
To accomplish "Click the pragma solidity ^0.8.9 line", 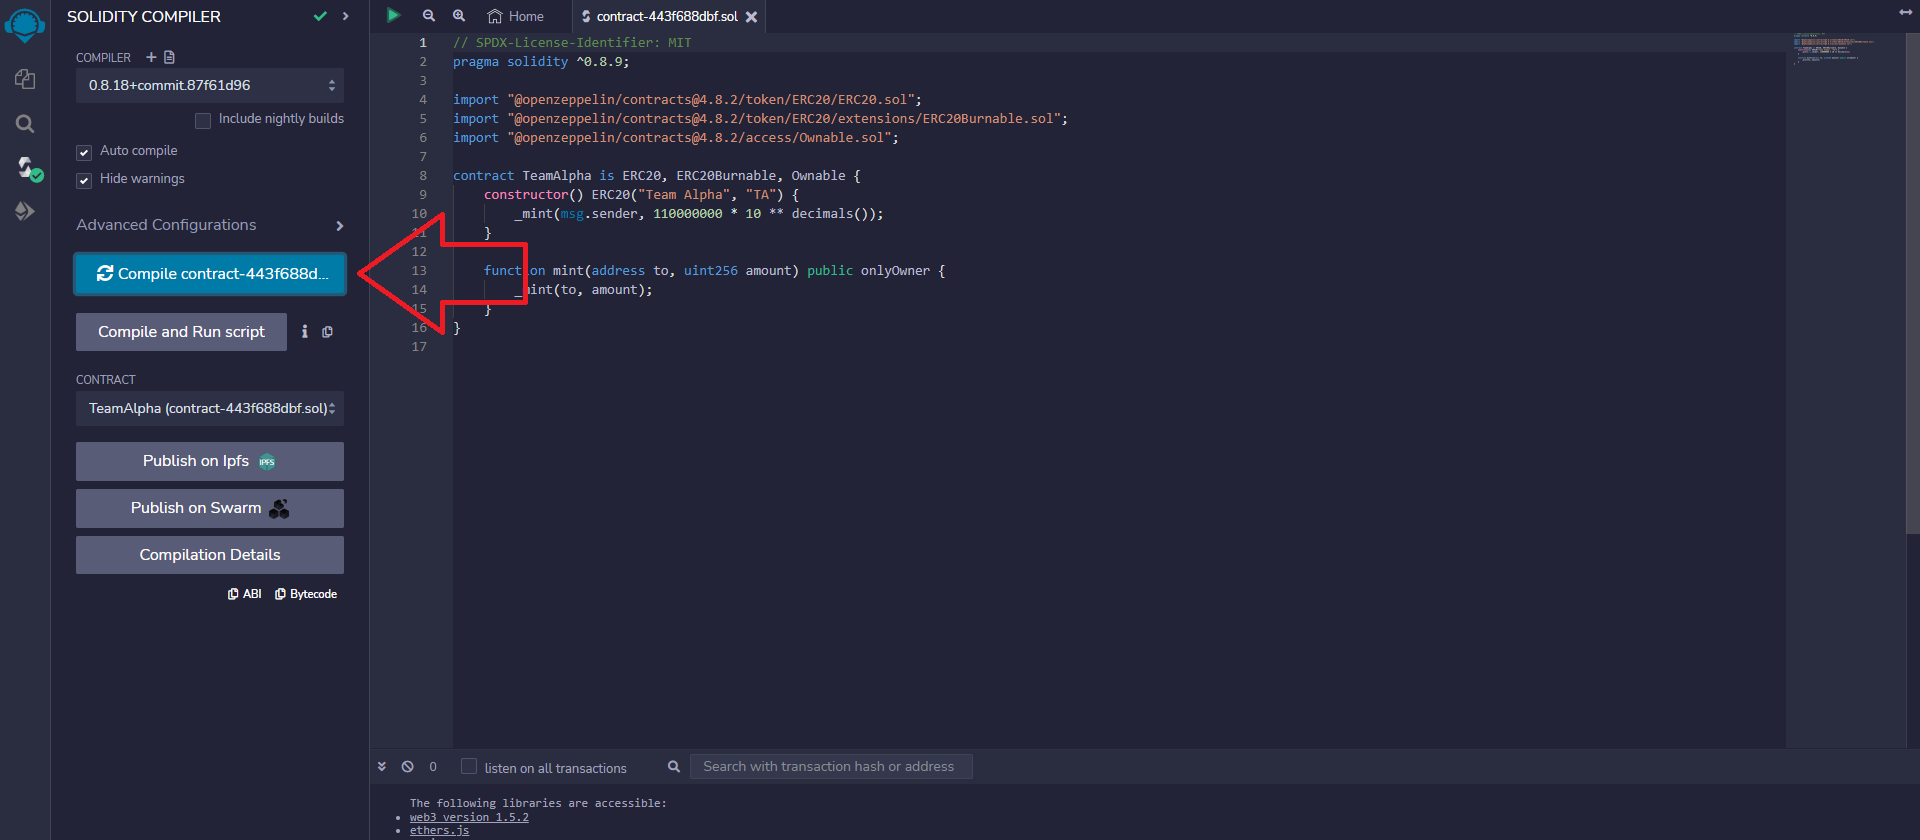I will coord(541,62).
